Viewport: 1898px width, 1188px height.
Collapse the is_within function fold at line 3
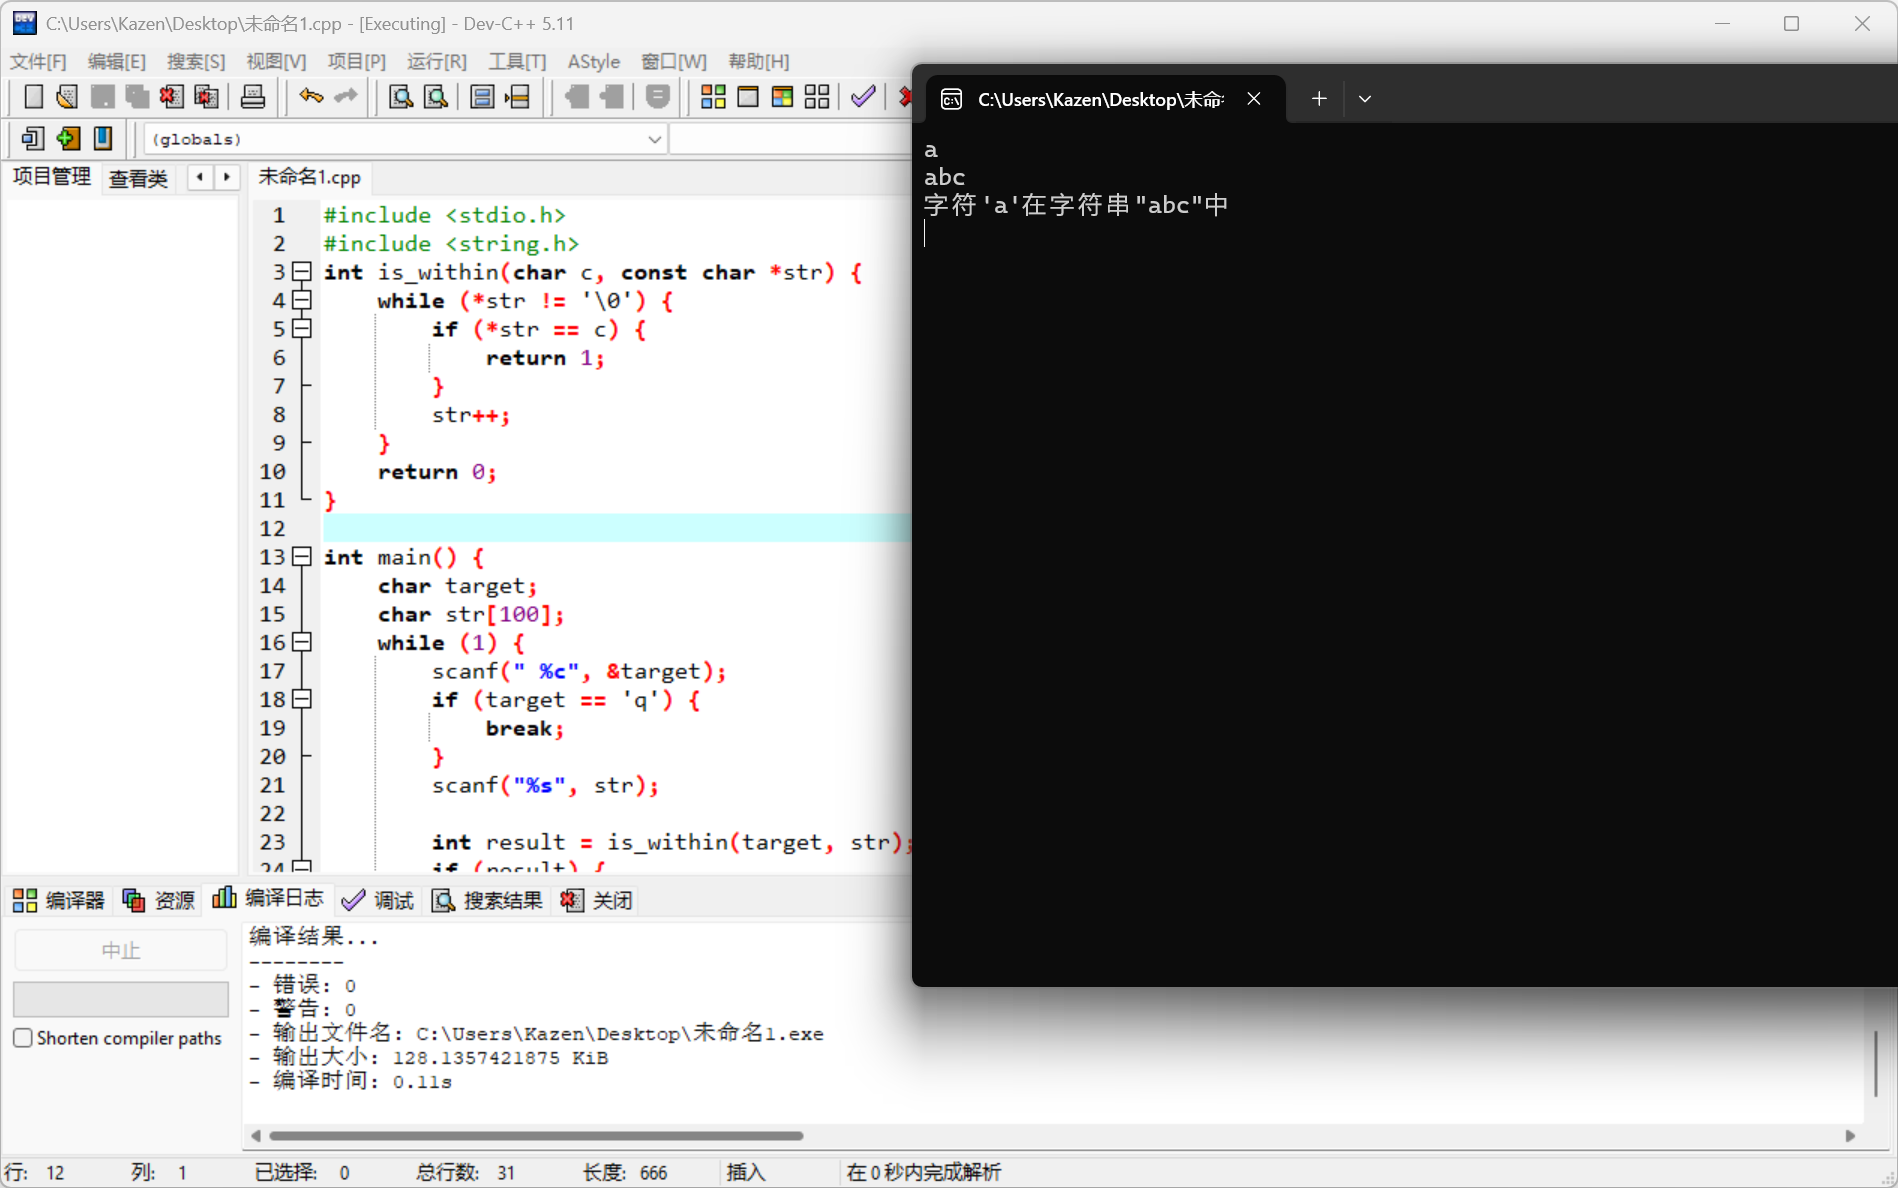tap(302, 272)
